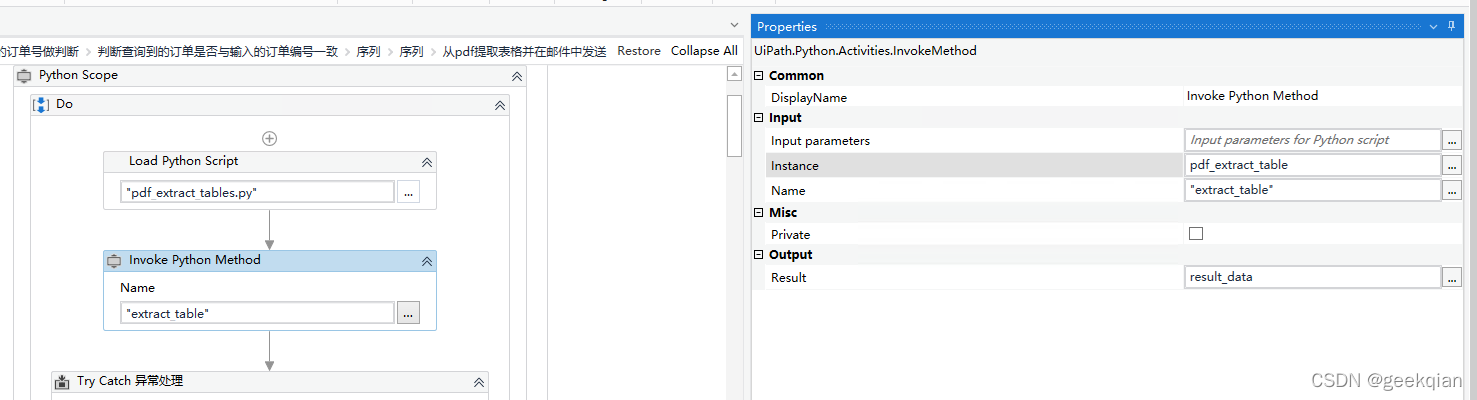
Task: Edit the "pdf extract tables.py" file path field
Action: [258, 193]
